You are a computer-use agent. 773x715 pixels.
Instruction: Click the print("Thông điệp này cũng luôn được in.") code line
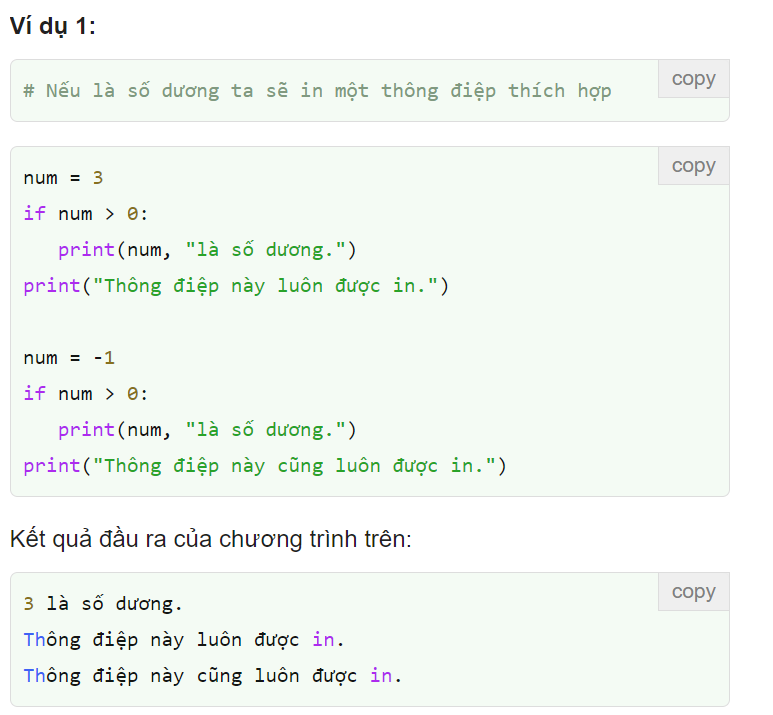(x=265, y=466)
